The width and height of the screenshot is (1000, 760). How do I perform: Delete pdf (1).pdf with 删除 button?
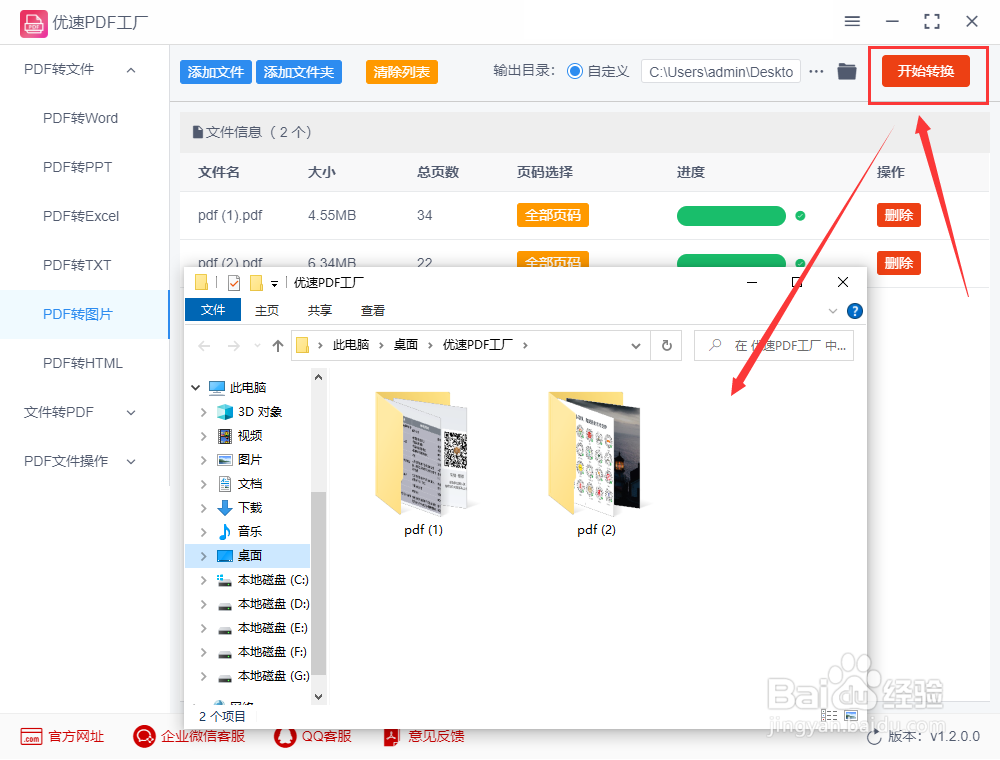(x=899, y=216)
